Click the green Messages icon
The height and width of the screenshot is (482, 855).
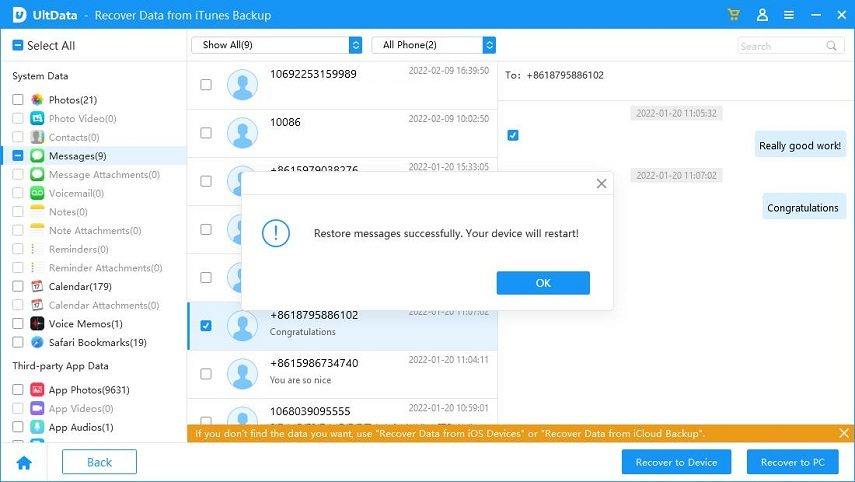click(x=37, y=155)
